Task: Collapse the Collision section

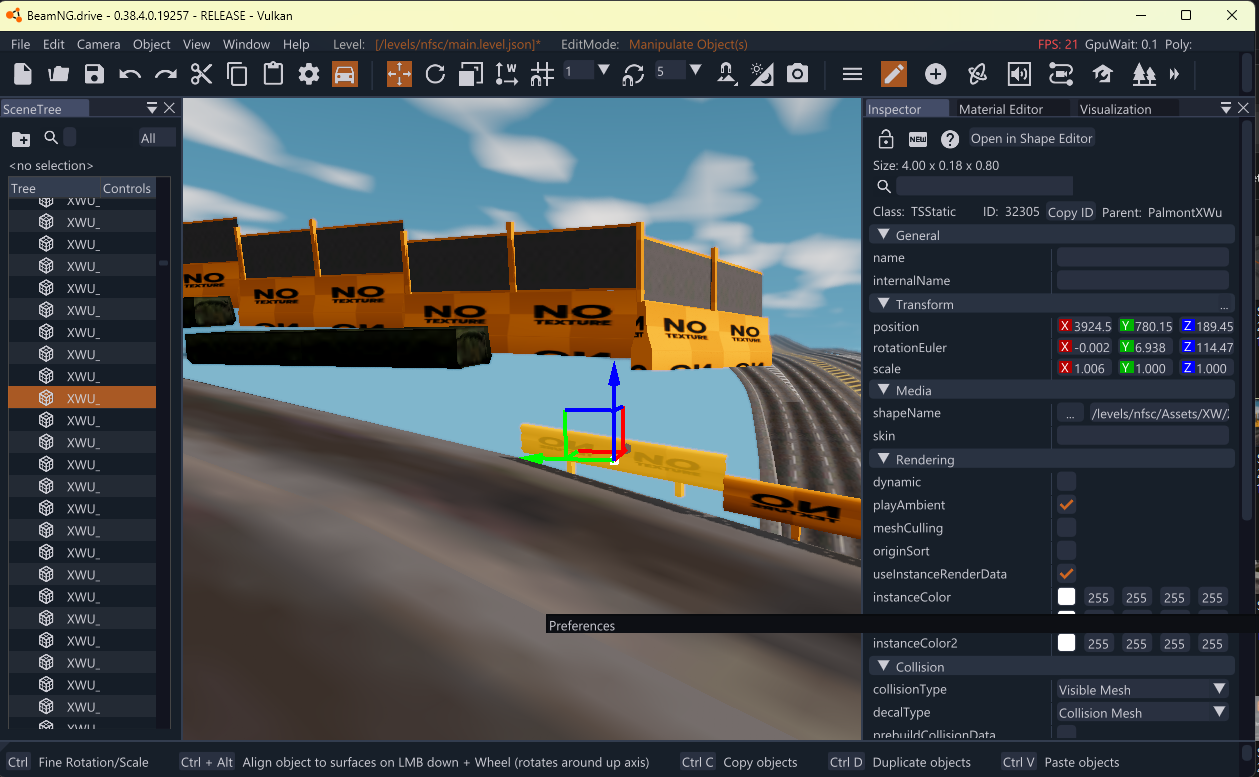Action: pyautogui.click(x=884, y=667)
